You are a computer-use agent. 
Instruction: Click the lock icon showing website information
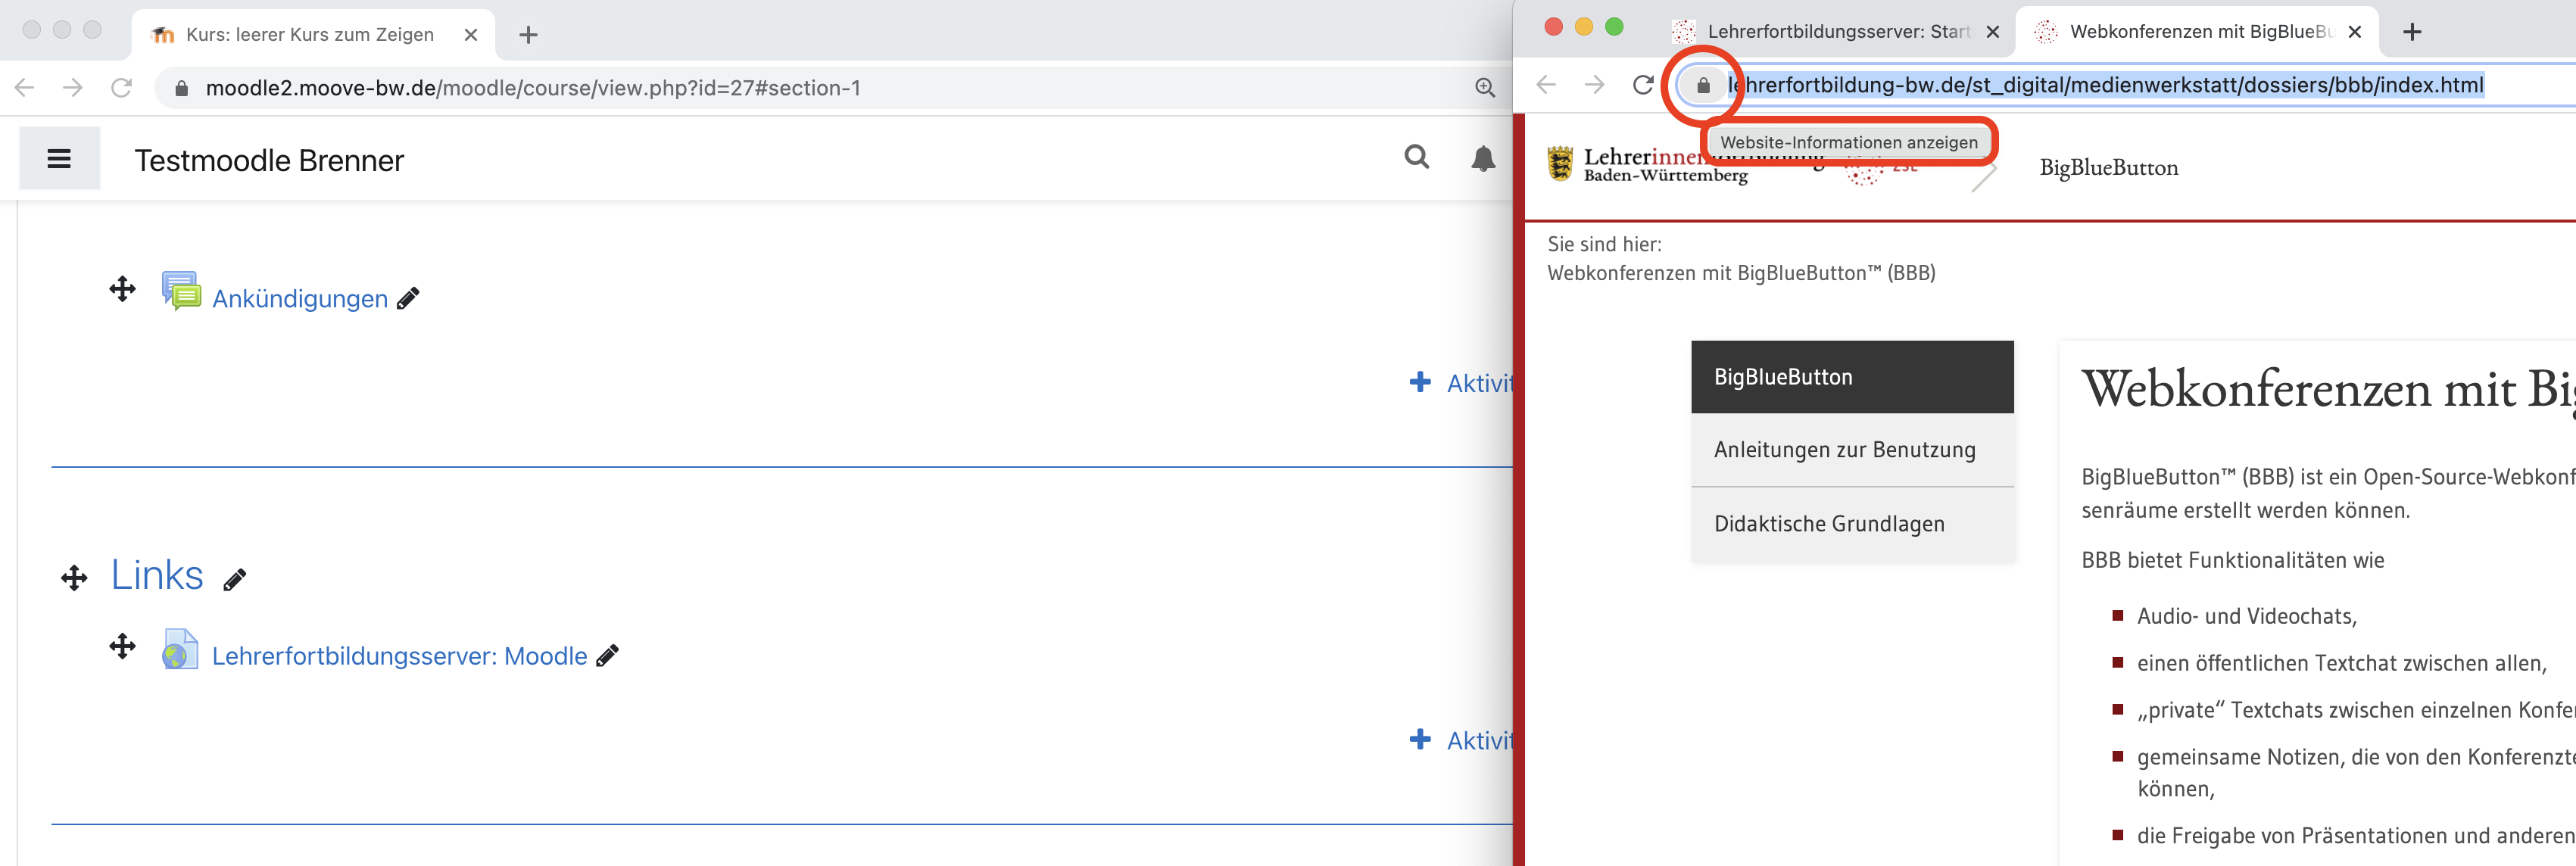pos(1703,86)
